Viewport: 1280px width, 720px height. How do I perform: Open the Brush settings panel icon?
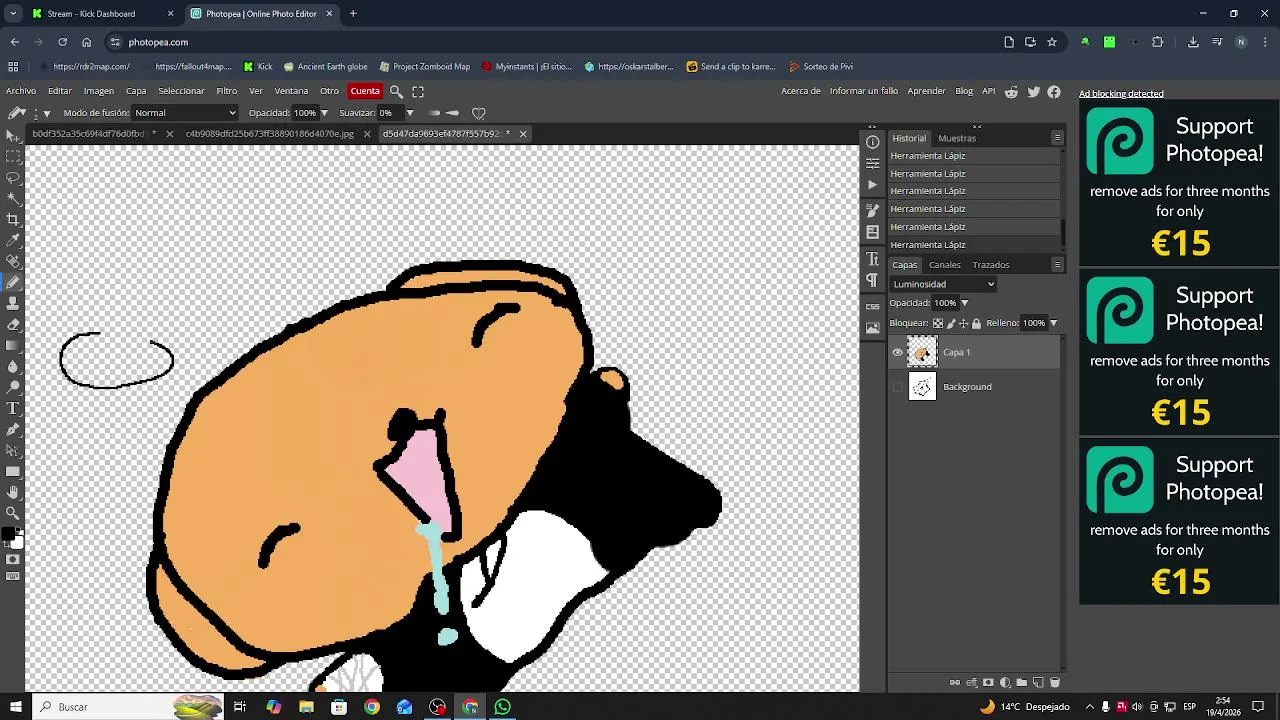873,210
